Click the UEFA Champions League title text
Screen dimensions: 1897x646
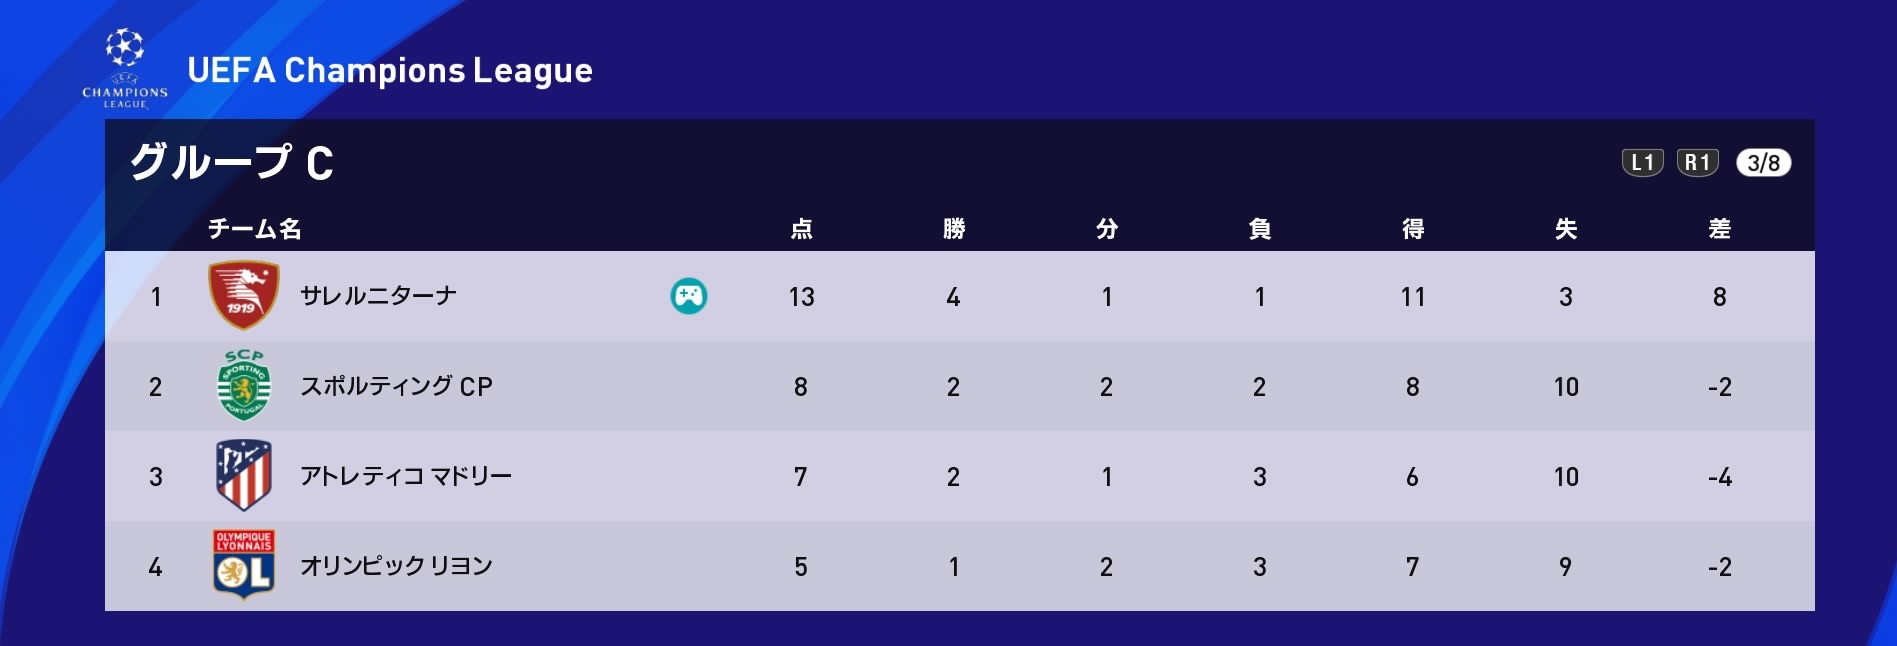[390, 70]
